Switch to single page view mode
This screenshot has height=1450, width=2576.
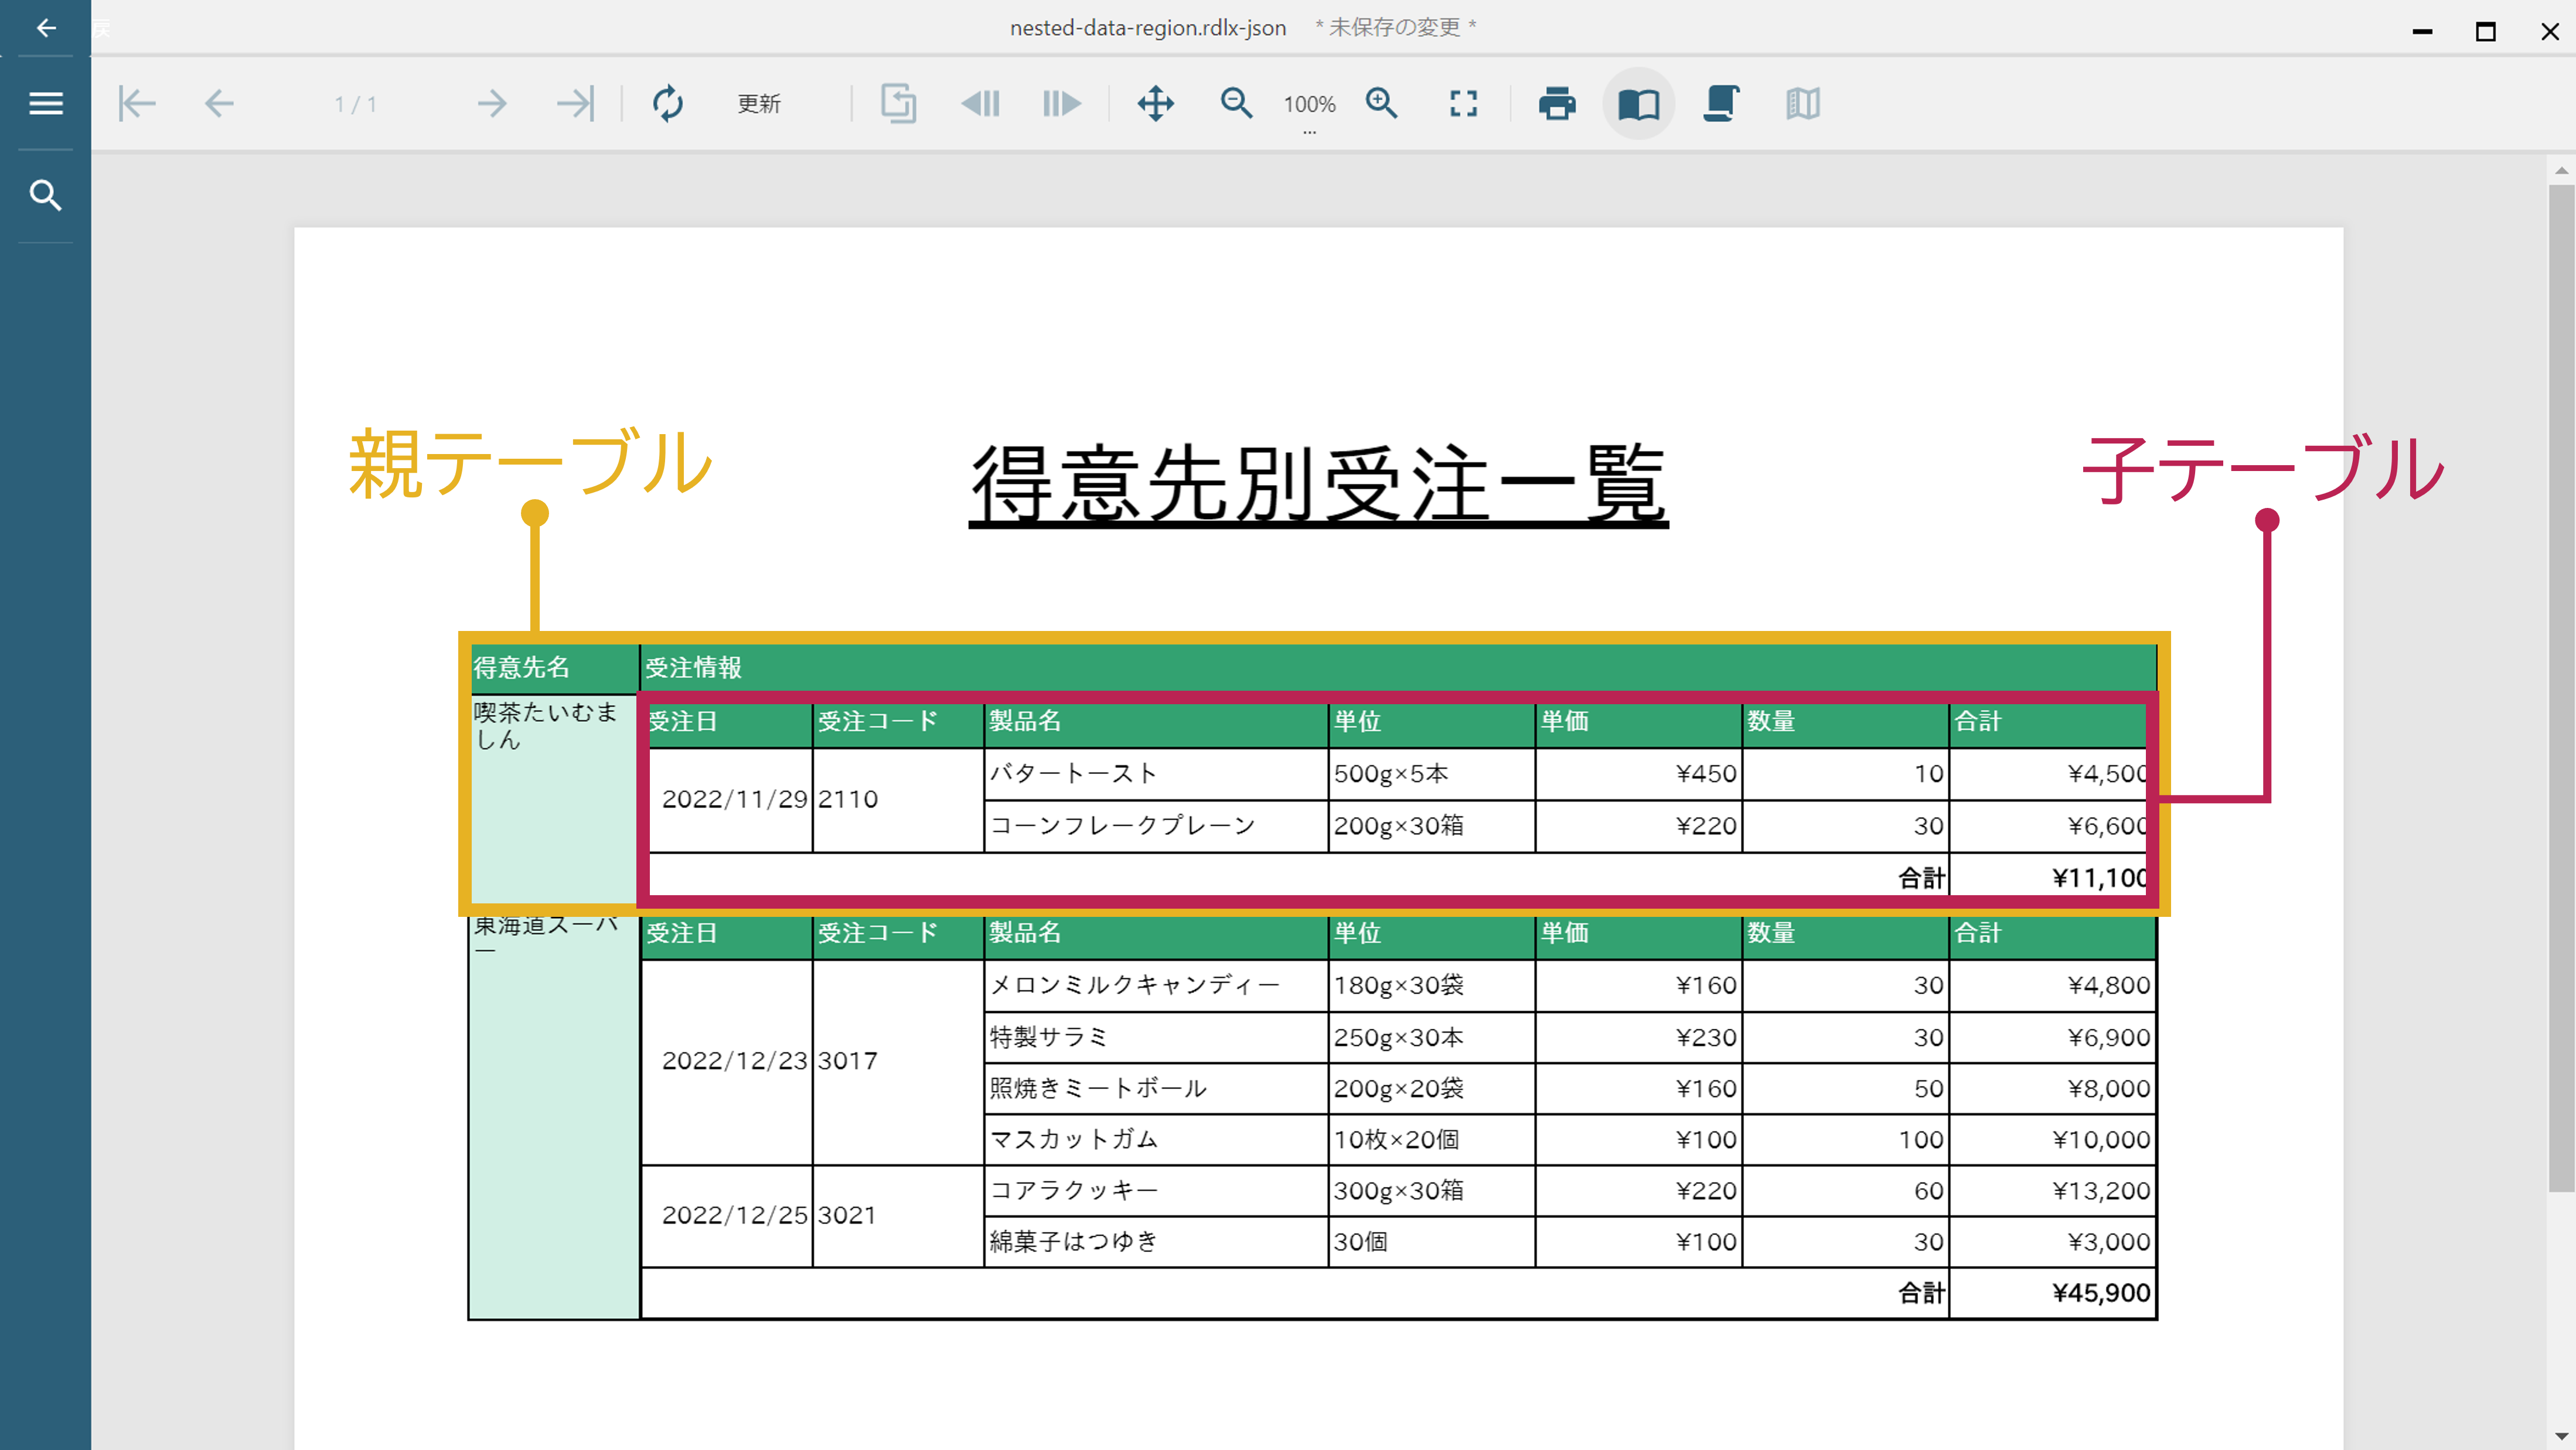click(1639, 104)
